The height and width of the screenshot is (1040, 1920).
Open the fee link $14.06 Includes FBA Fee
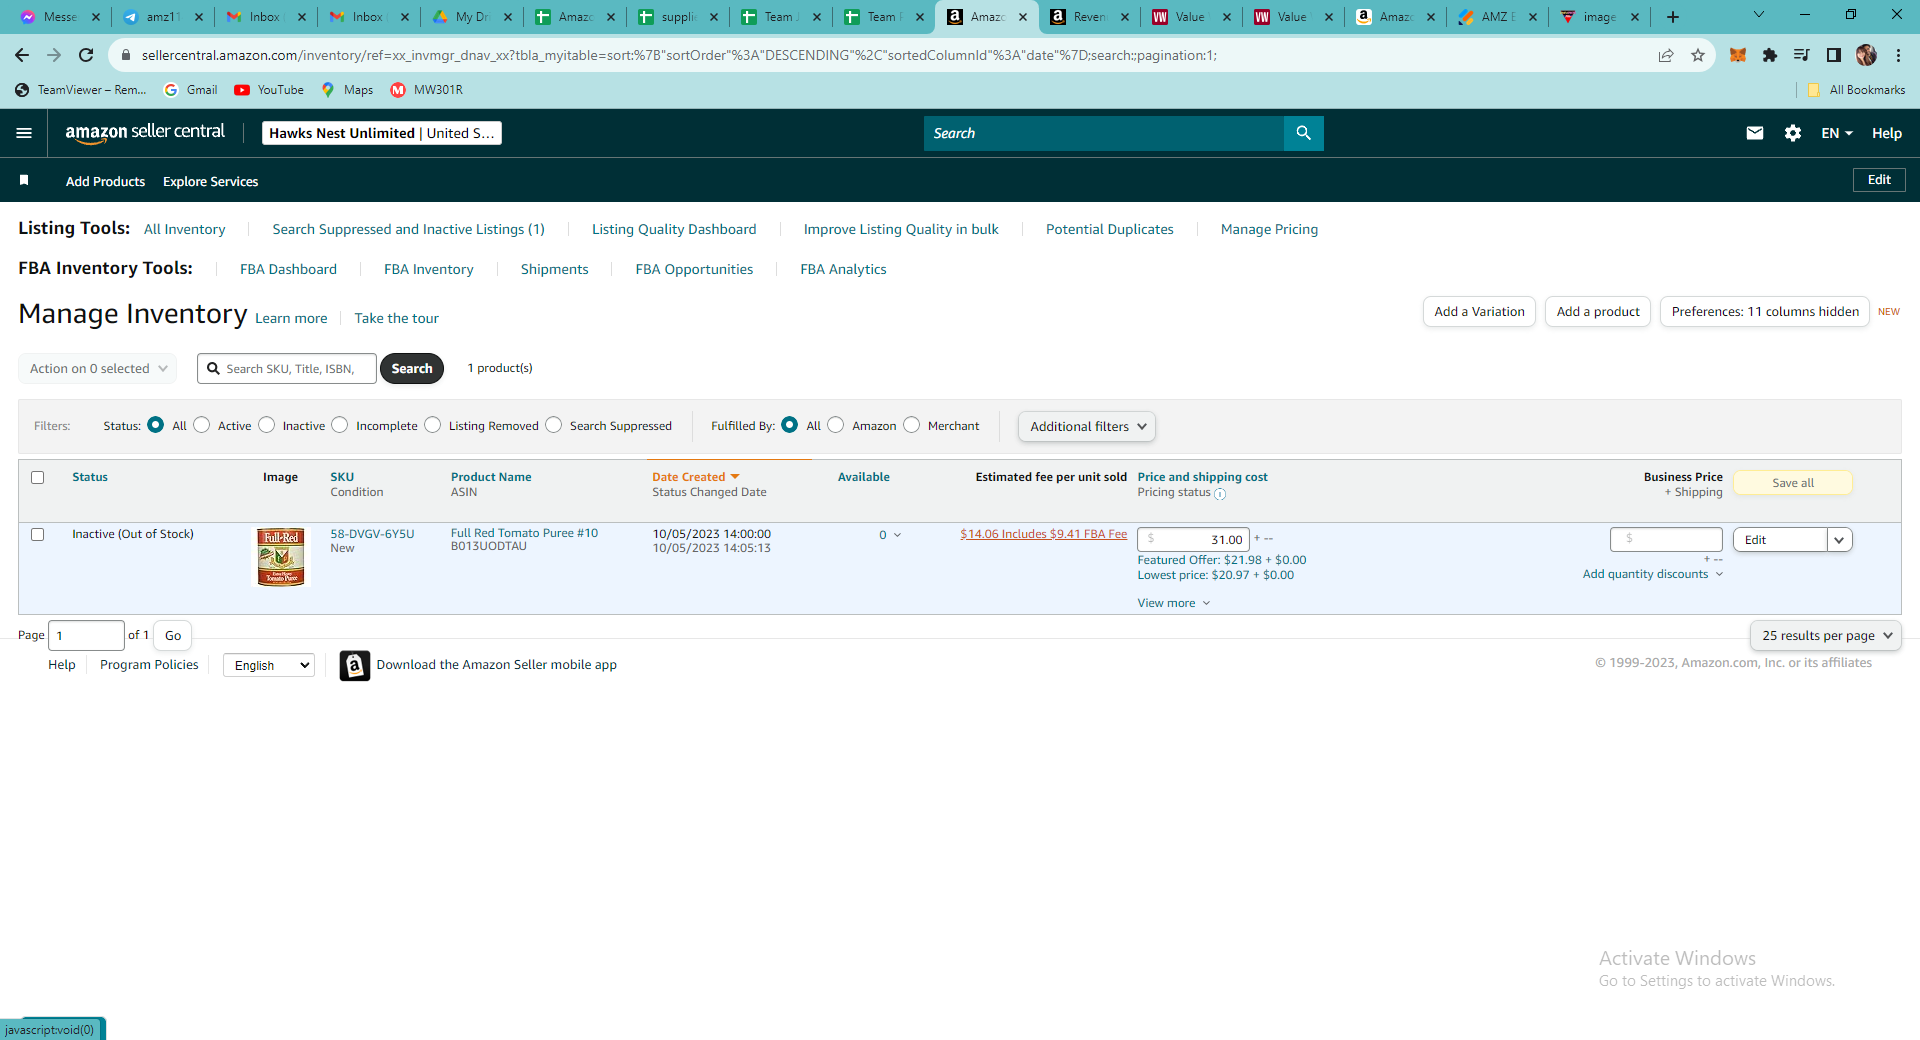pyautogui.click(x=1043, y=534)
